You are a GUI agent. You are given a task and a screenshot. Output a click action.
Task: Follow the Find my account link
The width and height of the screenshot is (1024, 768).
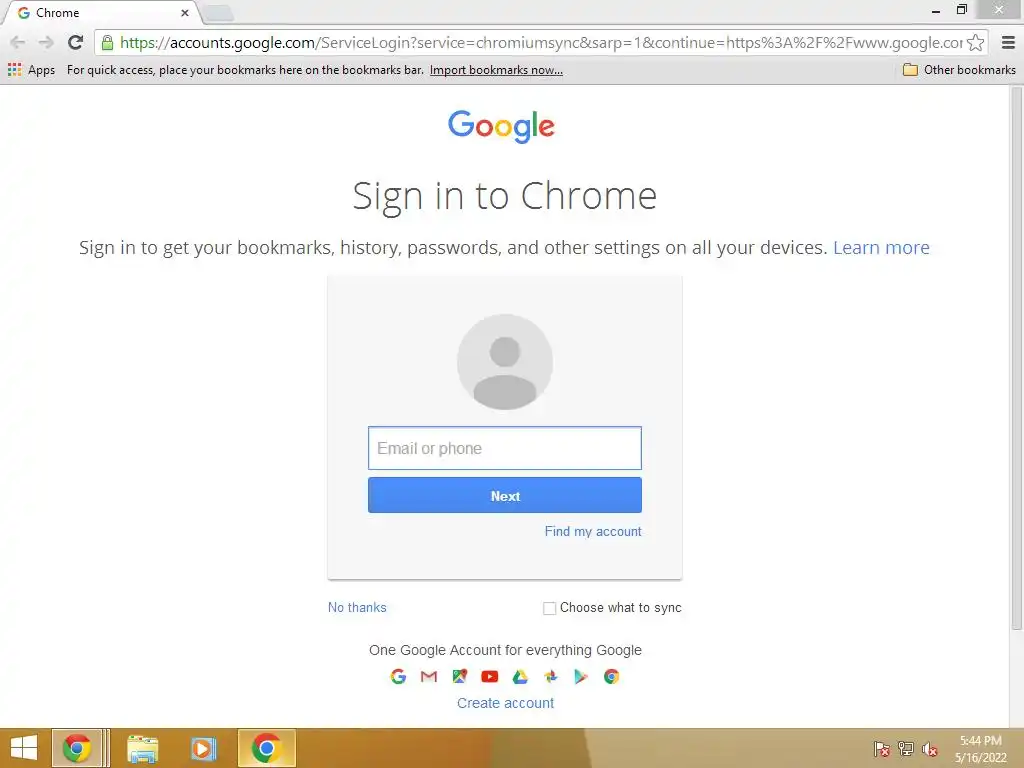(593, 532)
